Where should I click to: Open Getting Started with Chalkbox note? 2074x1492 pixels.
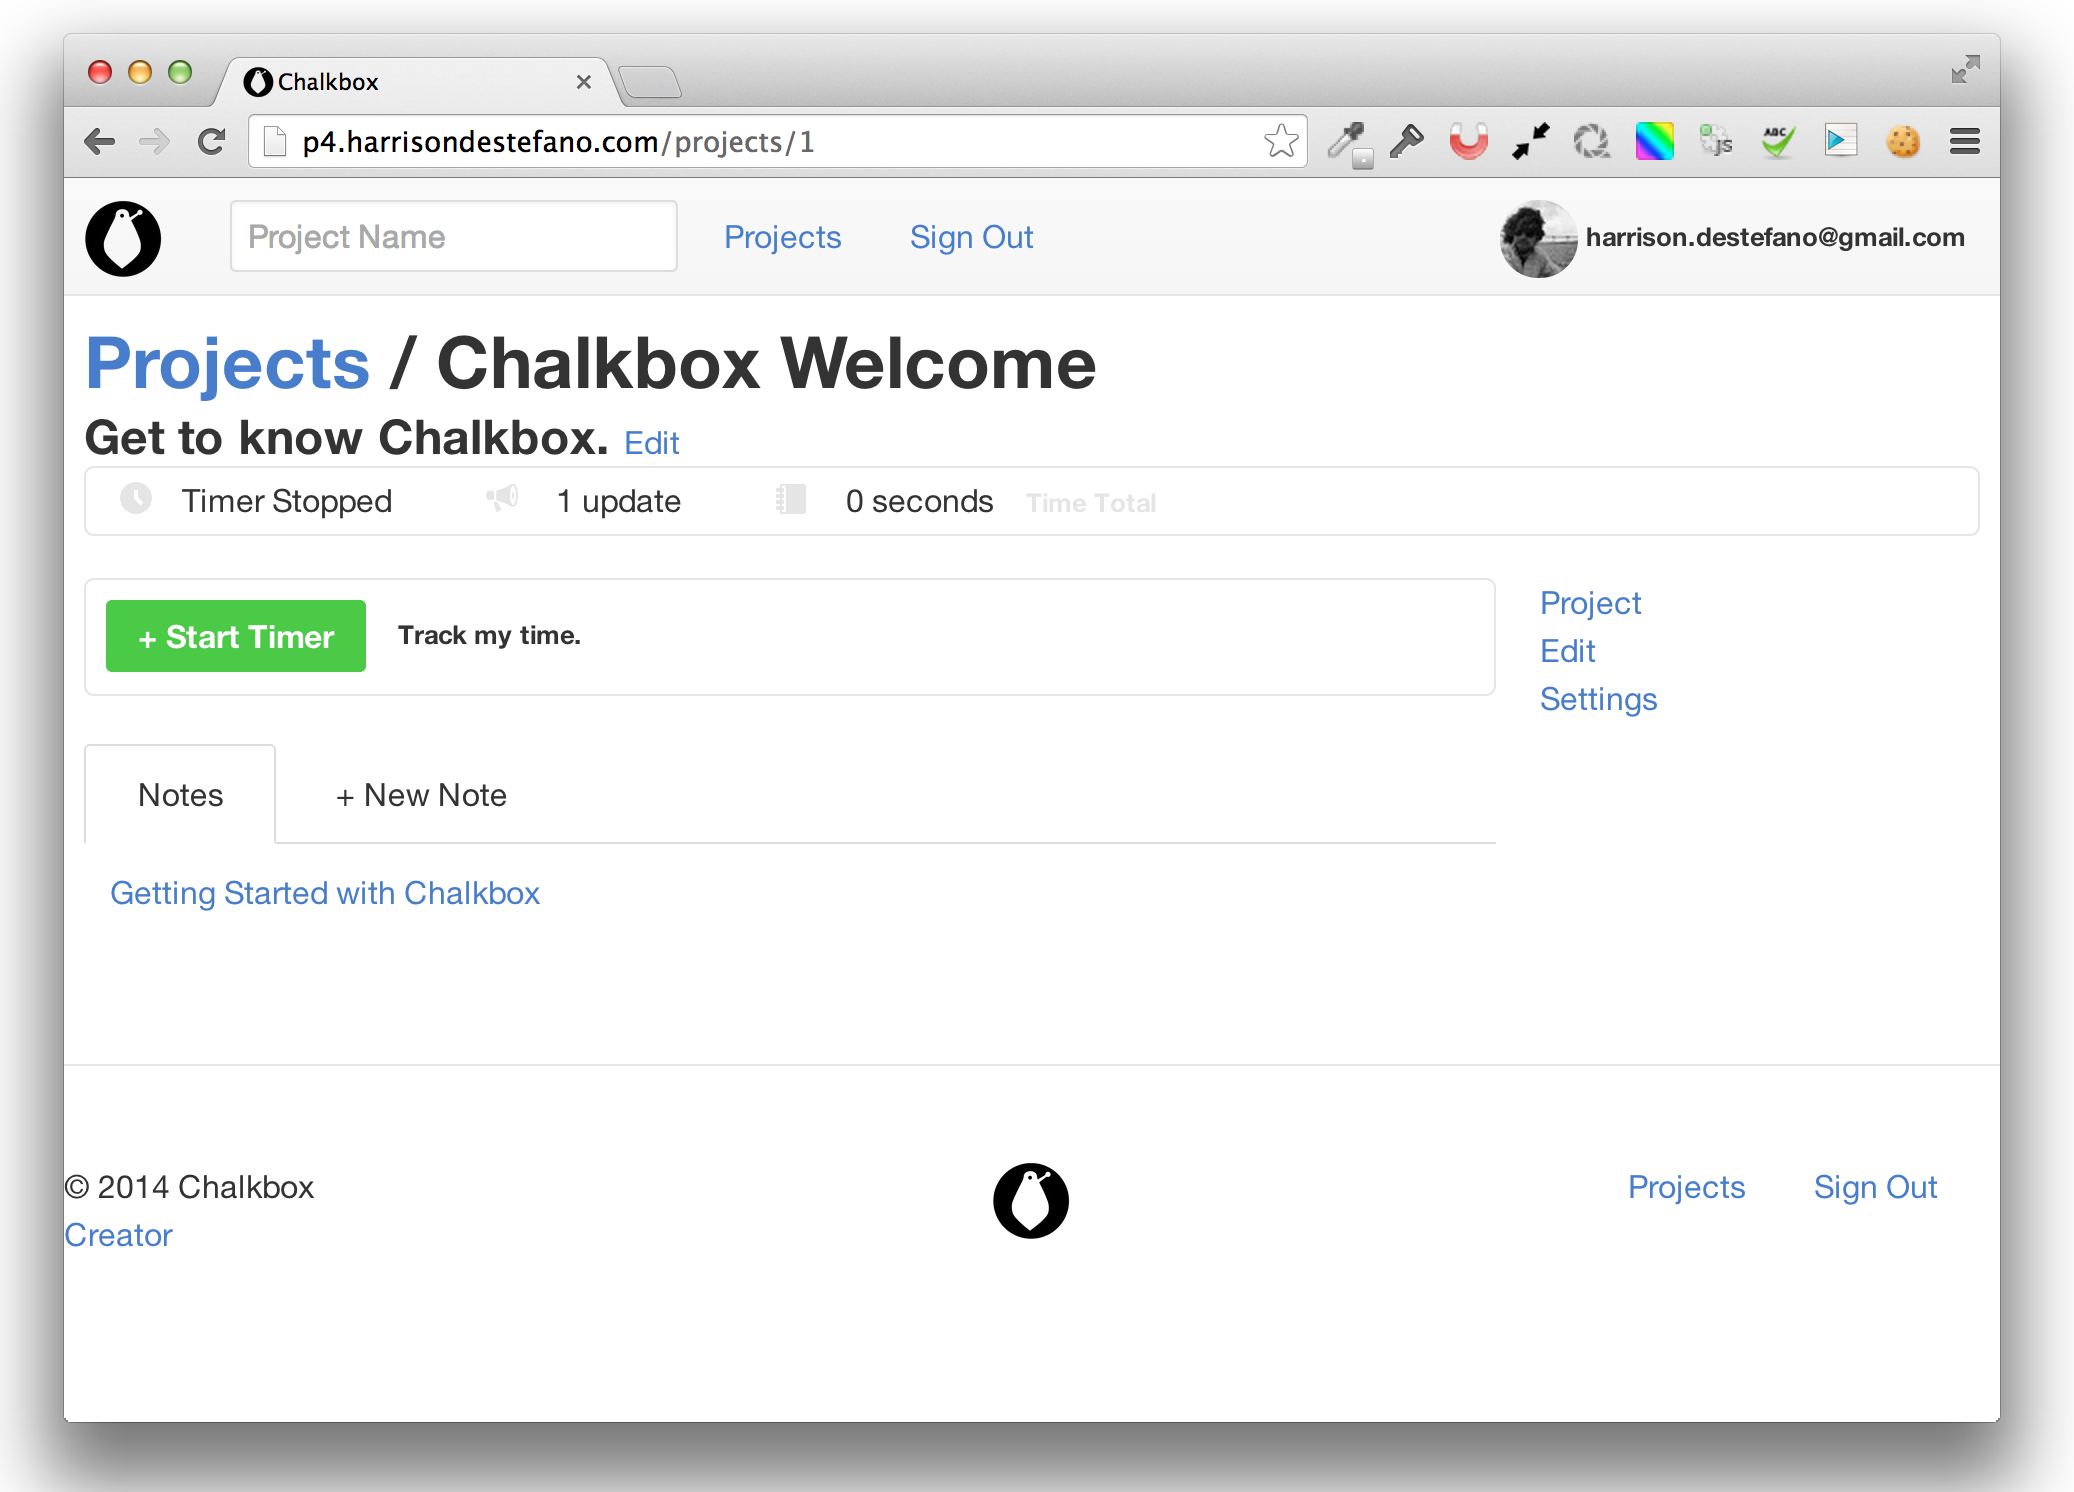(x=324, y=892)
